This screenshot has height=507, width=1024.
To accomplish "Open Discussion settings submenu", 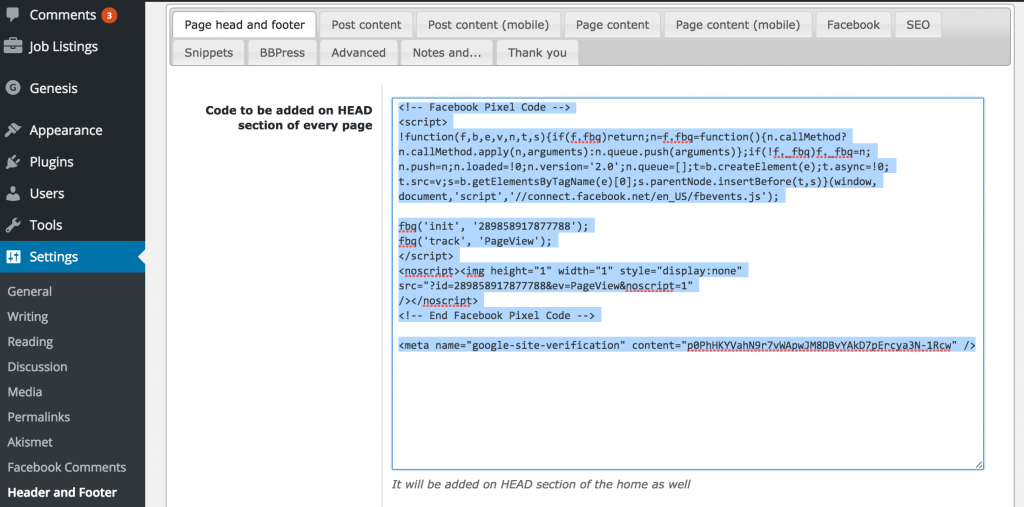I will tap(37, 367).
